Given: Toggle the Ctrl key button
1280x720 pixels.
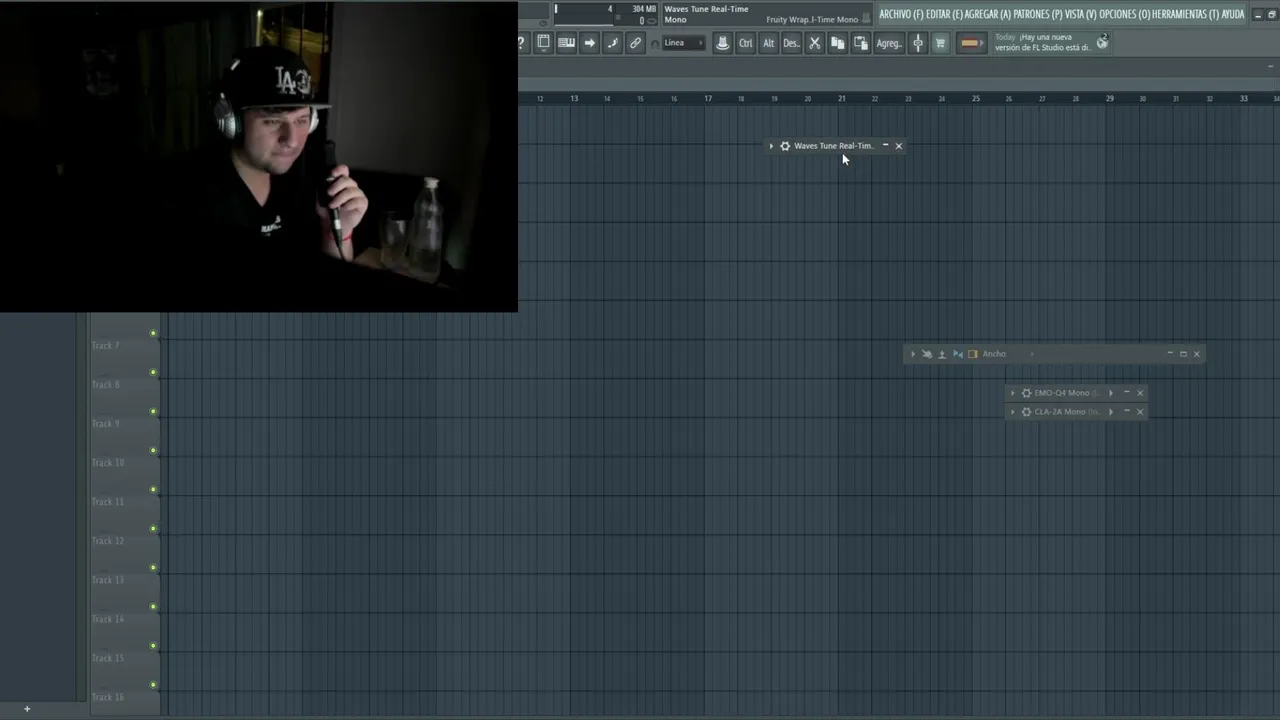Looking at the screenshot, I should click(x=745, y=43).
